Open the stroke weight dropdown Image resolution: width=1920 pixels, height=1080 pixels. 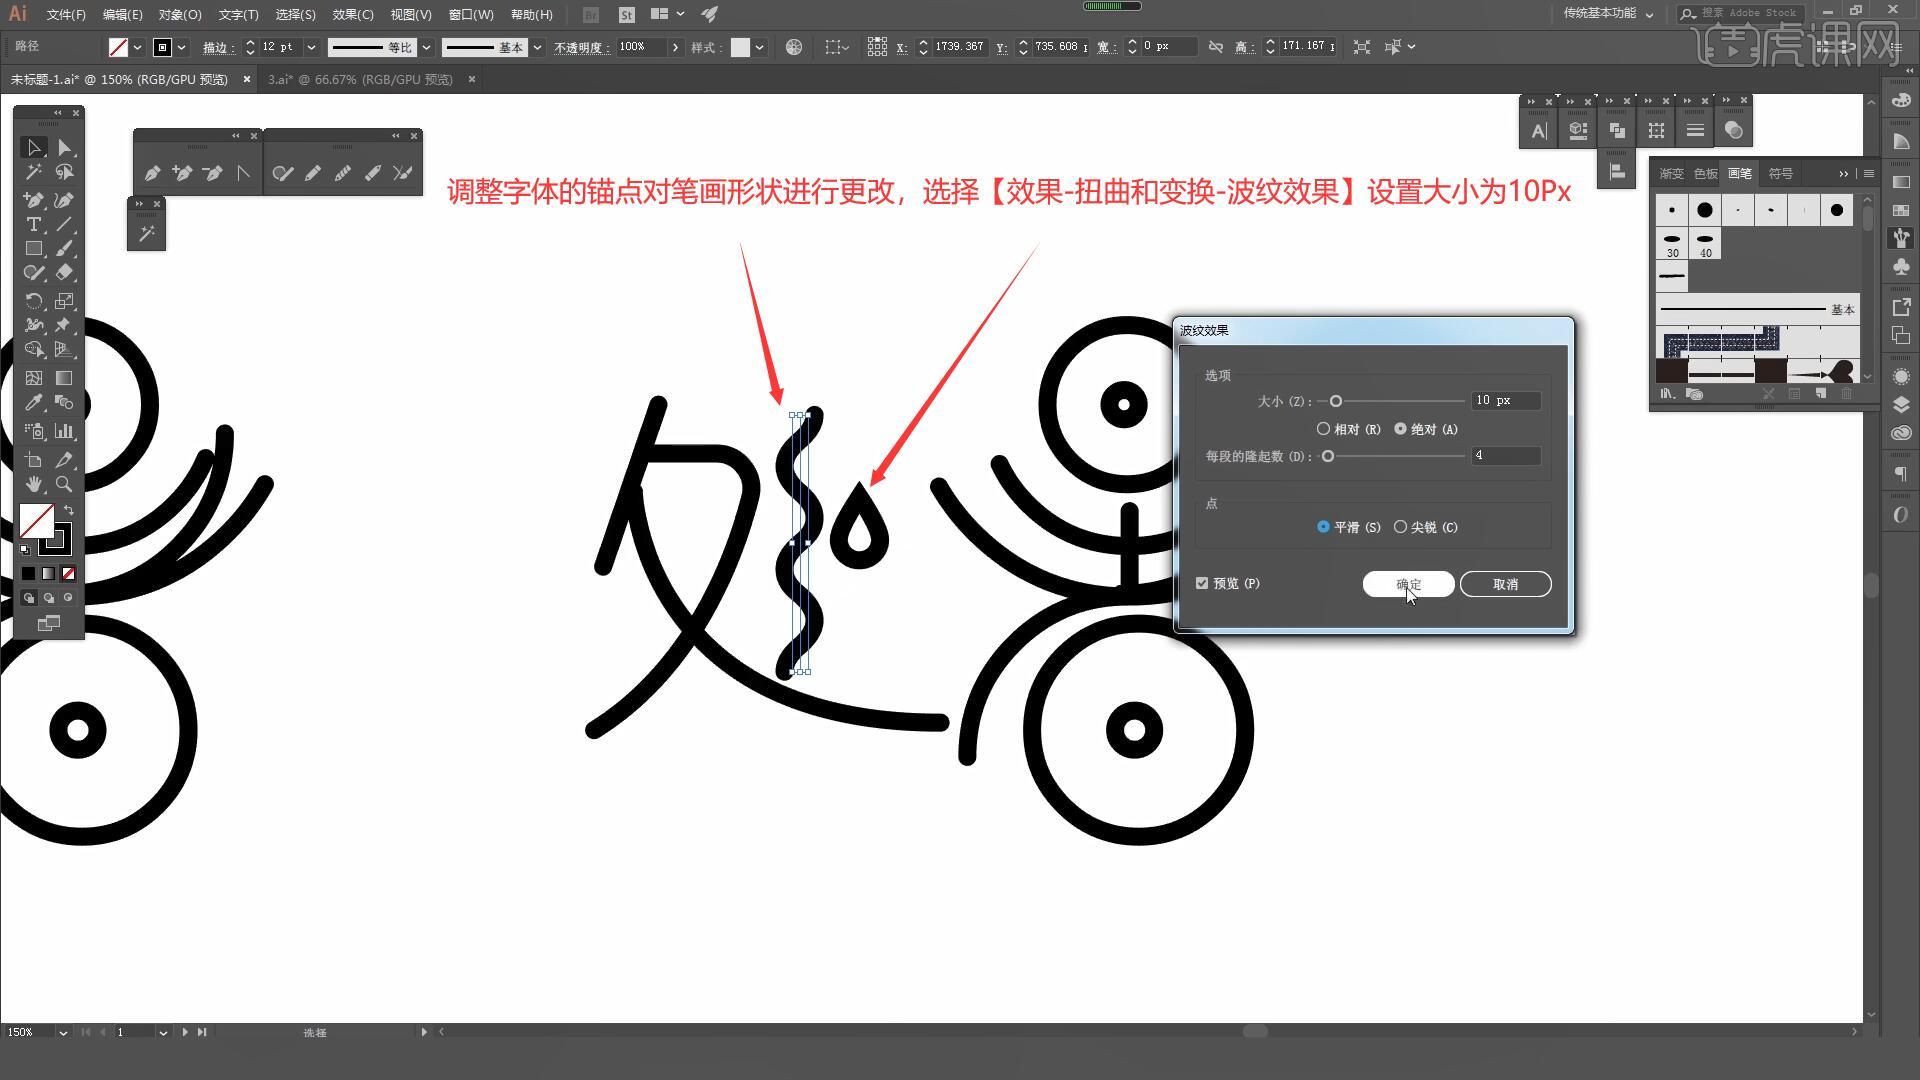coord(311,47)
